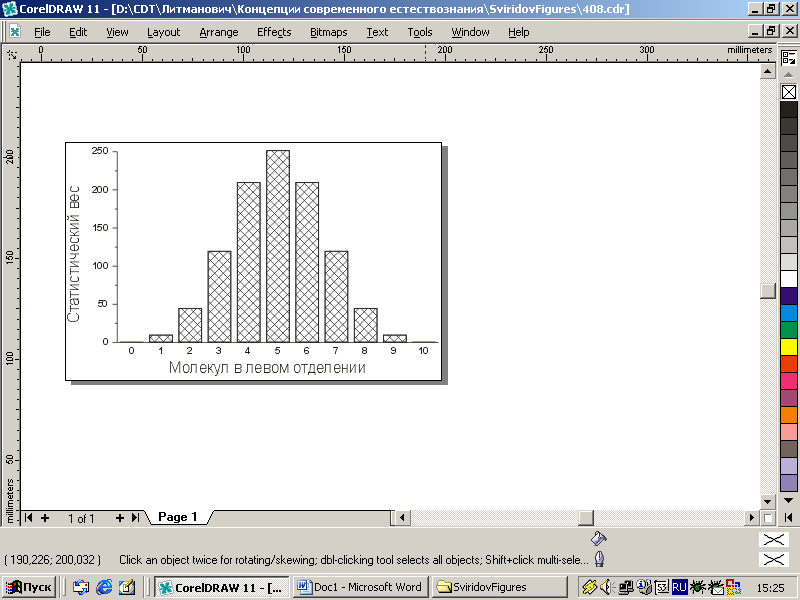Open the Effects menu
Screen dimensions: 800x600
point(273,32)
